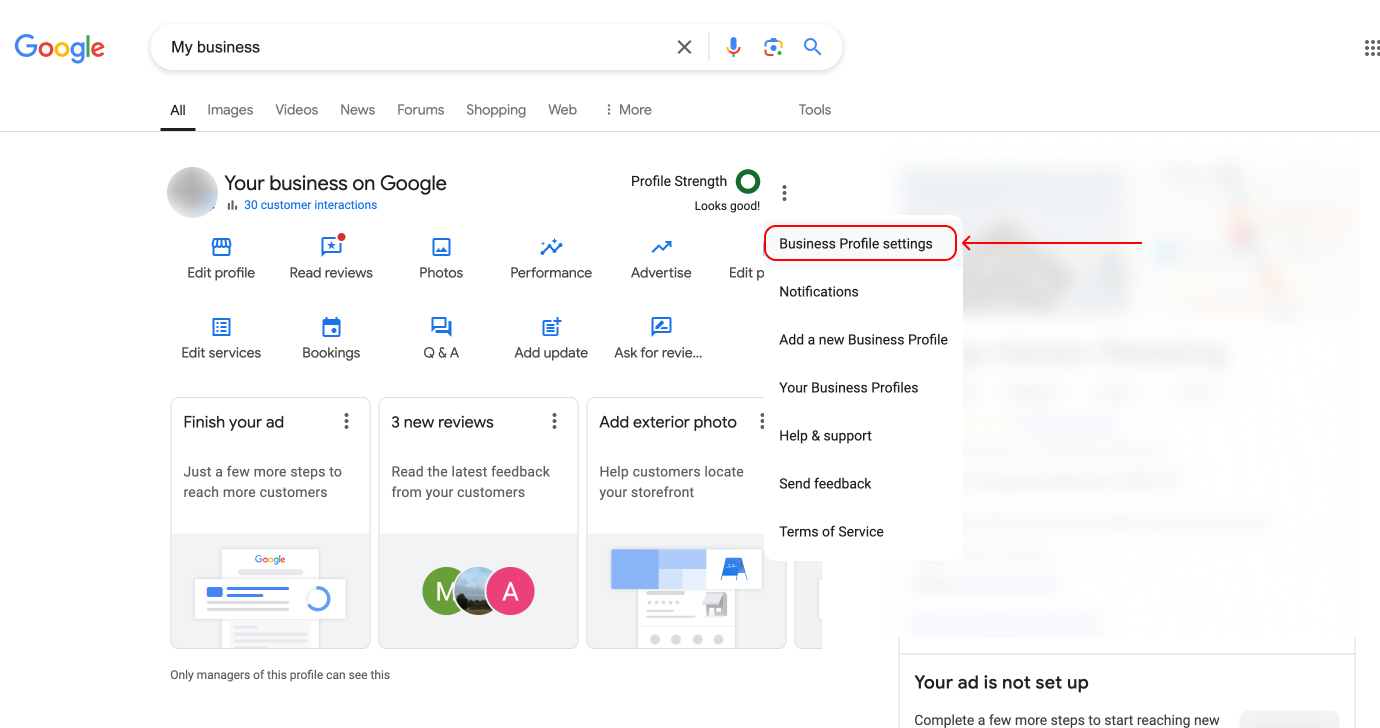Viewport: 1380px width, 728px height.
Task: Submit search with magnifier icon
Action: [813, 47]
